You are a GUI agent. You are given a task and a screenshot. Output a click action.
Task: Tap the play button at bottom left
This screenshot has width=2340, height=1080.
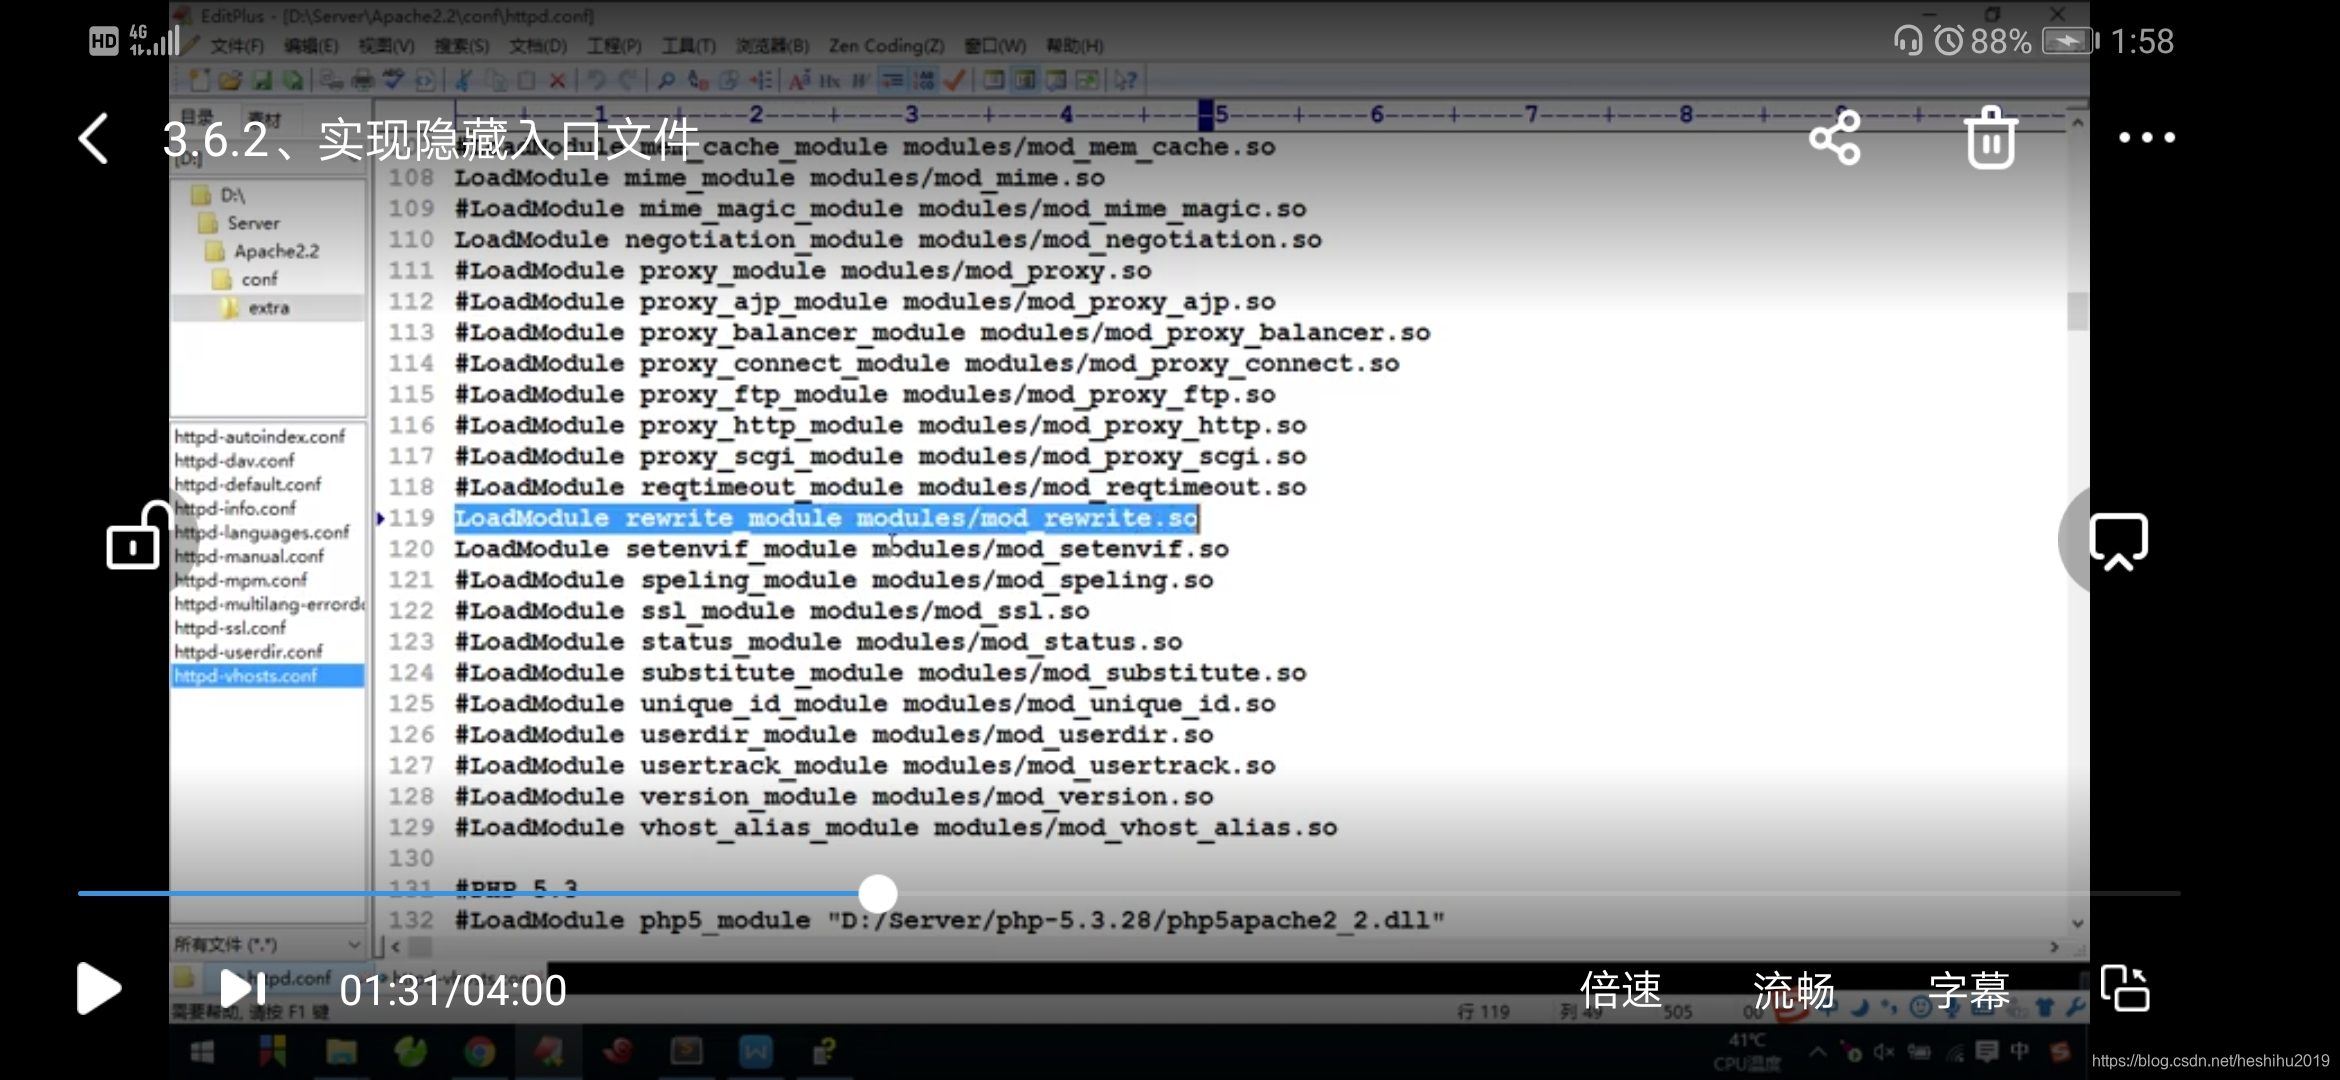(98, 989)
